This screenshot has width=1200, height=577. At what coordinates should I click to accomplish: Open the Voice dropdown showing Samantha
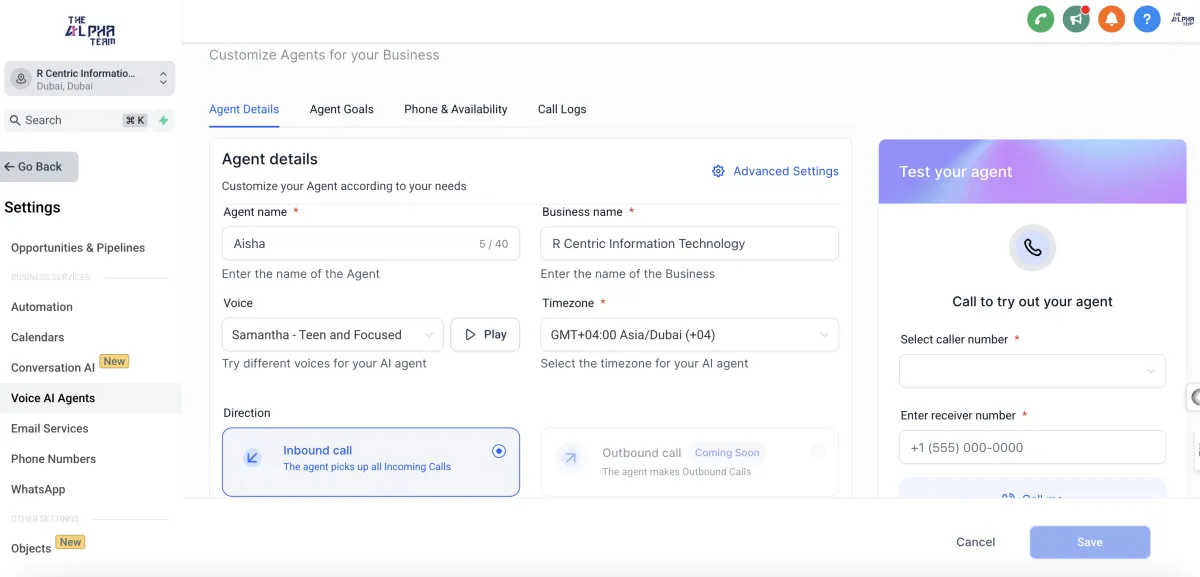coord(332,335)
